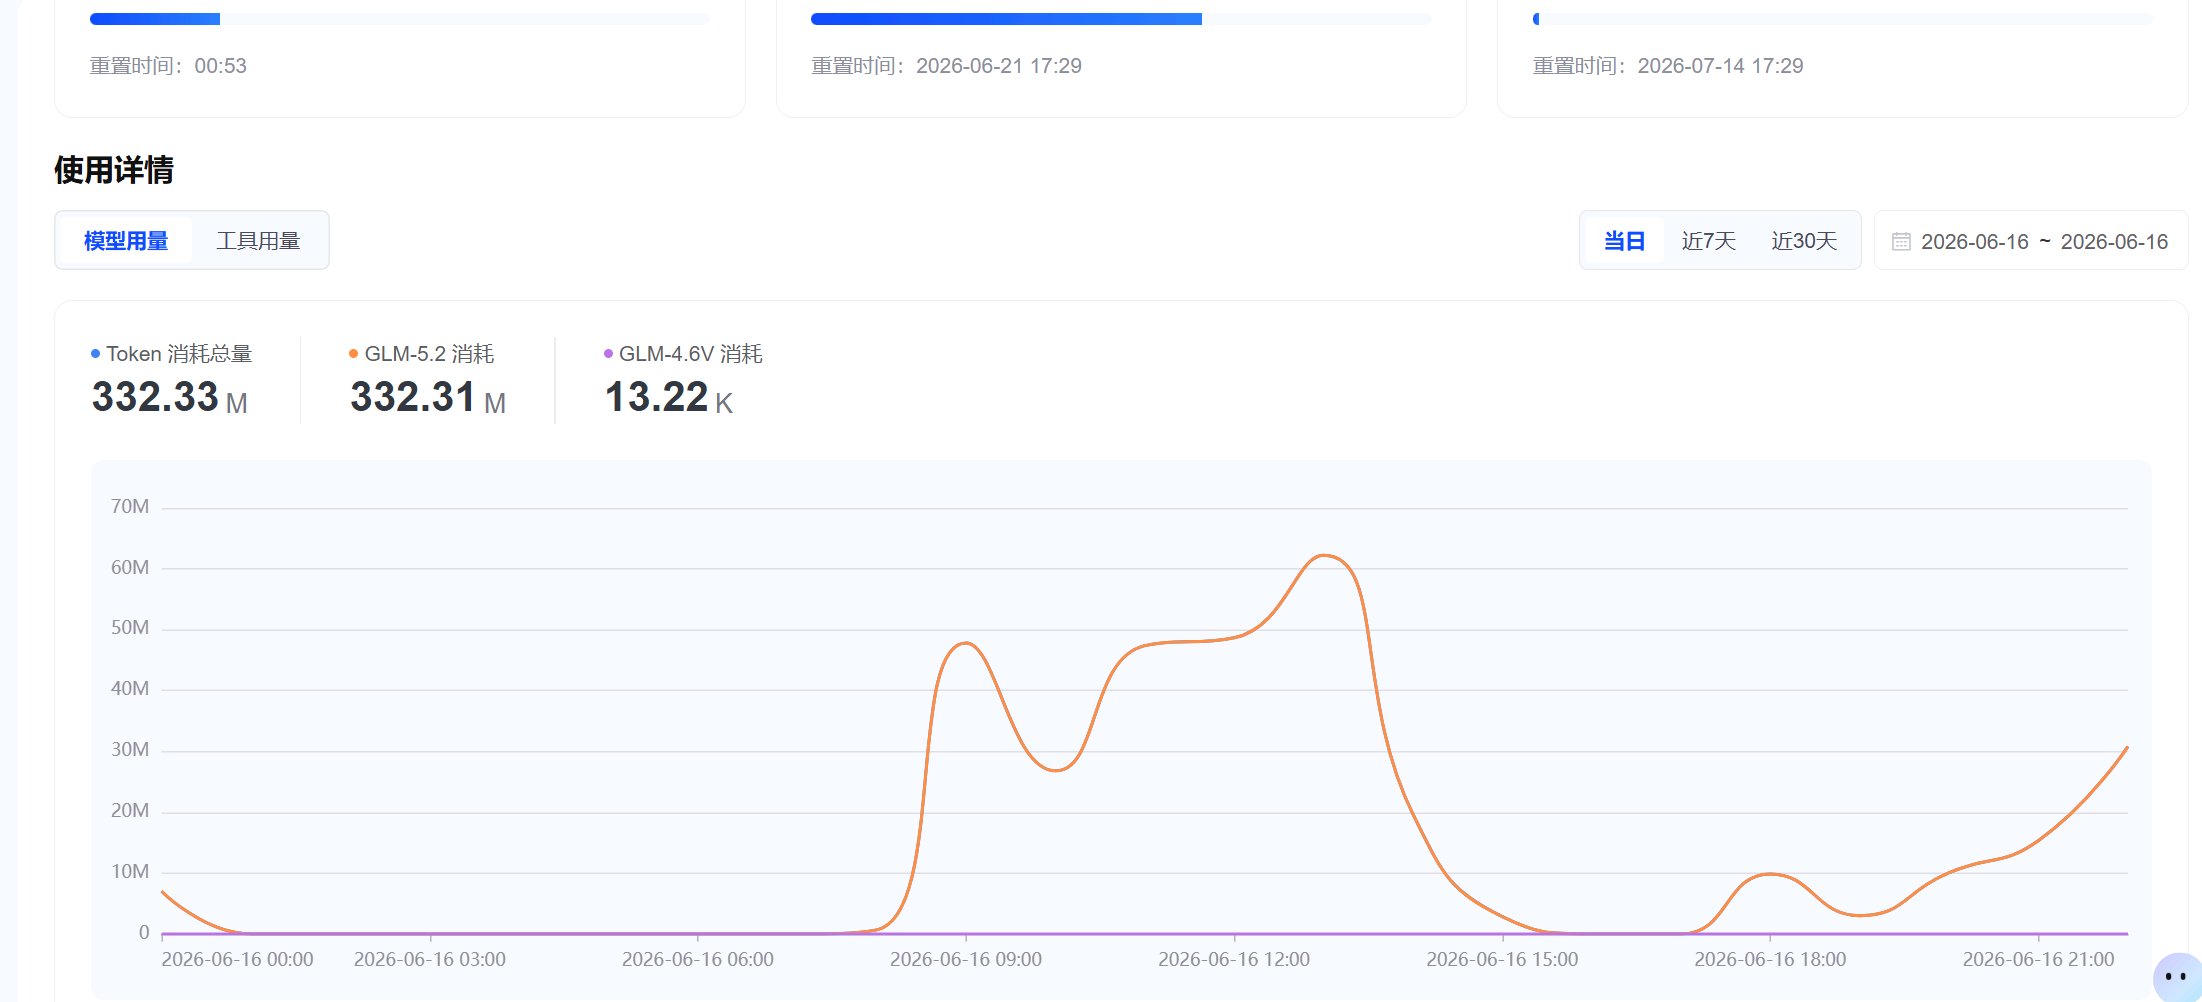The image size is (2202, 1002).
Task: Click the start date 2026-06-16 field
Action: coord(1975,242)
